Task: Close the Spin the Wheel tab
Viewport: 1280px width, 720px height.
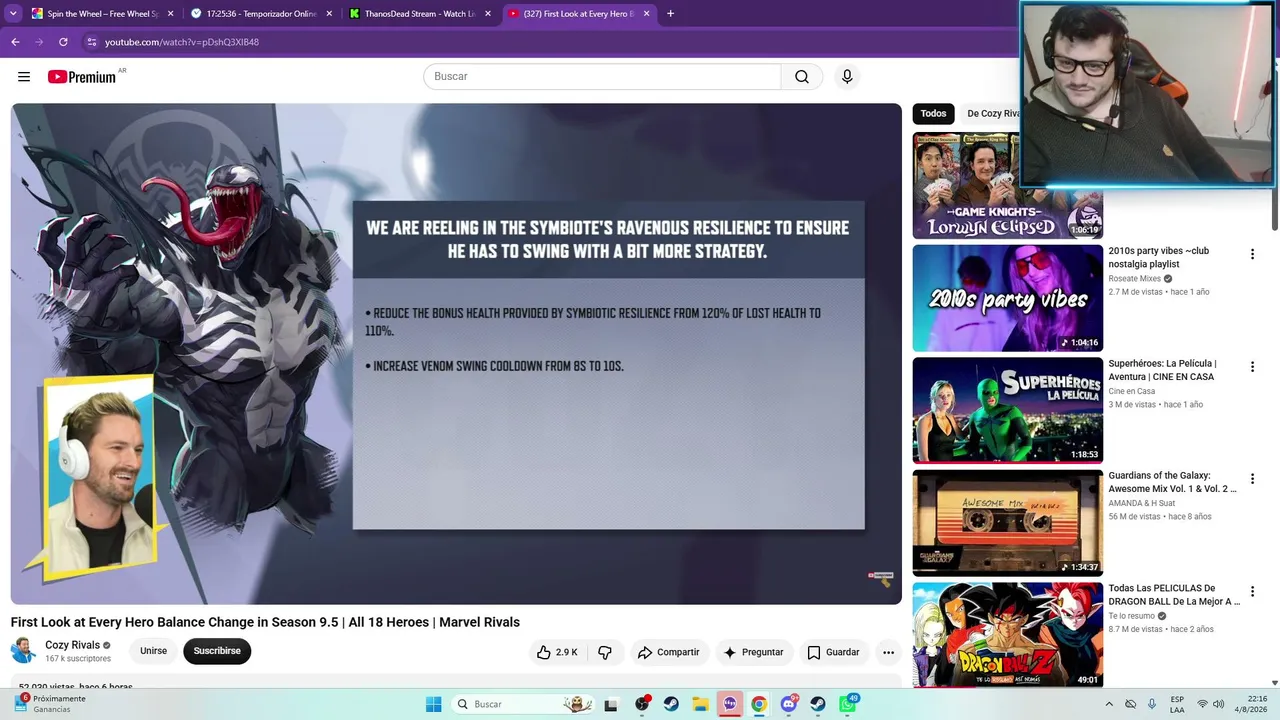Action: tap(170, 14)
